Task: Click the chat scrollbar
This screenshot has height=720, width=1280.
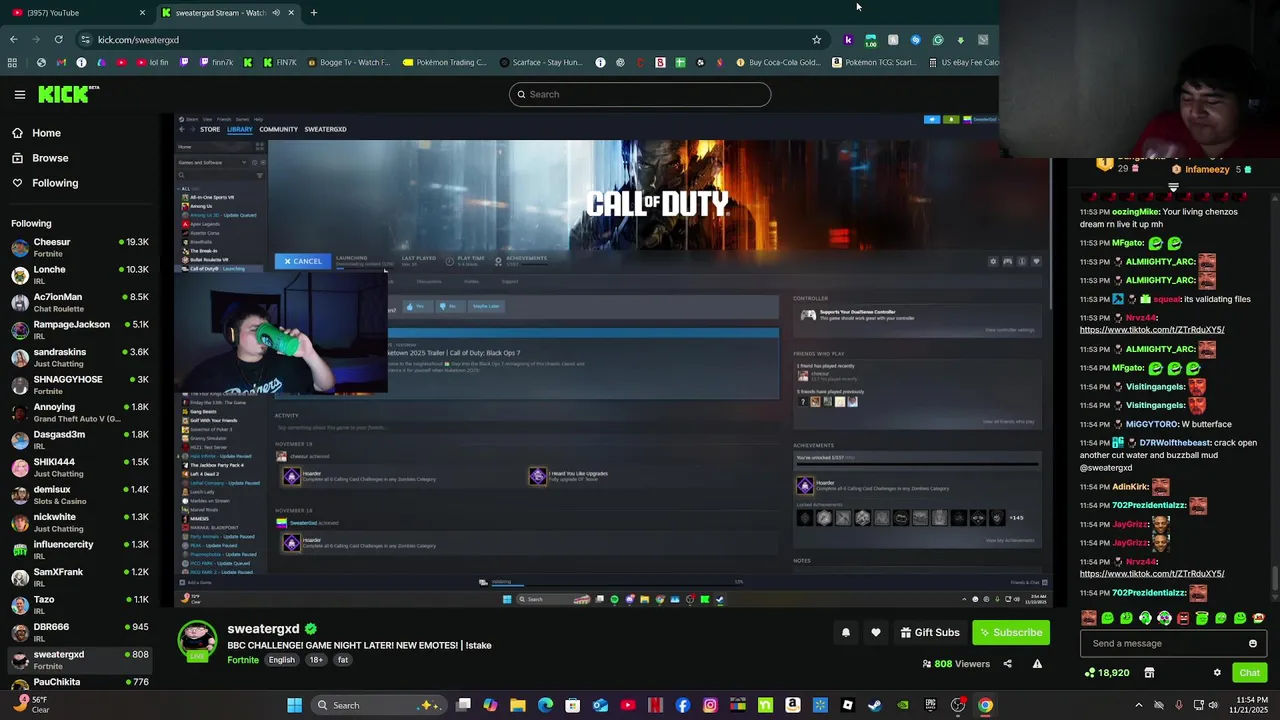Action: (1274, 578)
